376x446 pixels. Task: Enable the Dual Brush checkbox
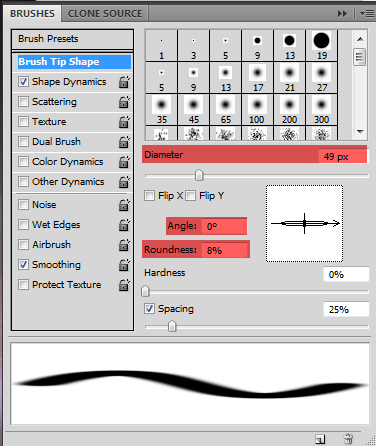point(23,142)
